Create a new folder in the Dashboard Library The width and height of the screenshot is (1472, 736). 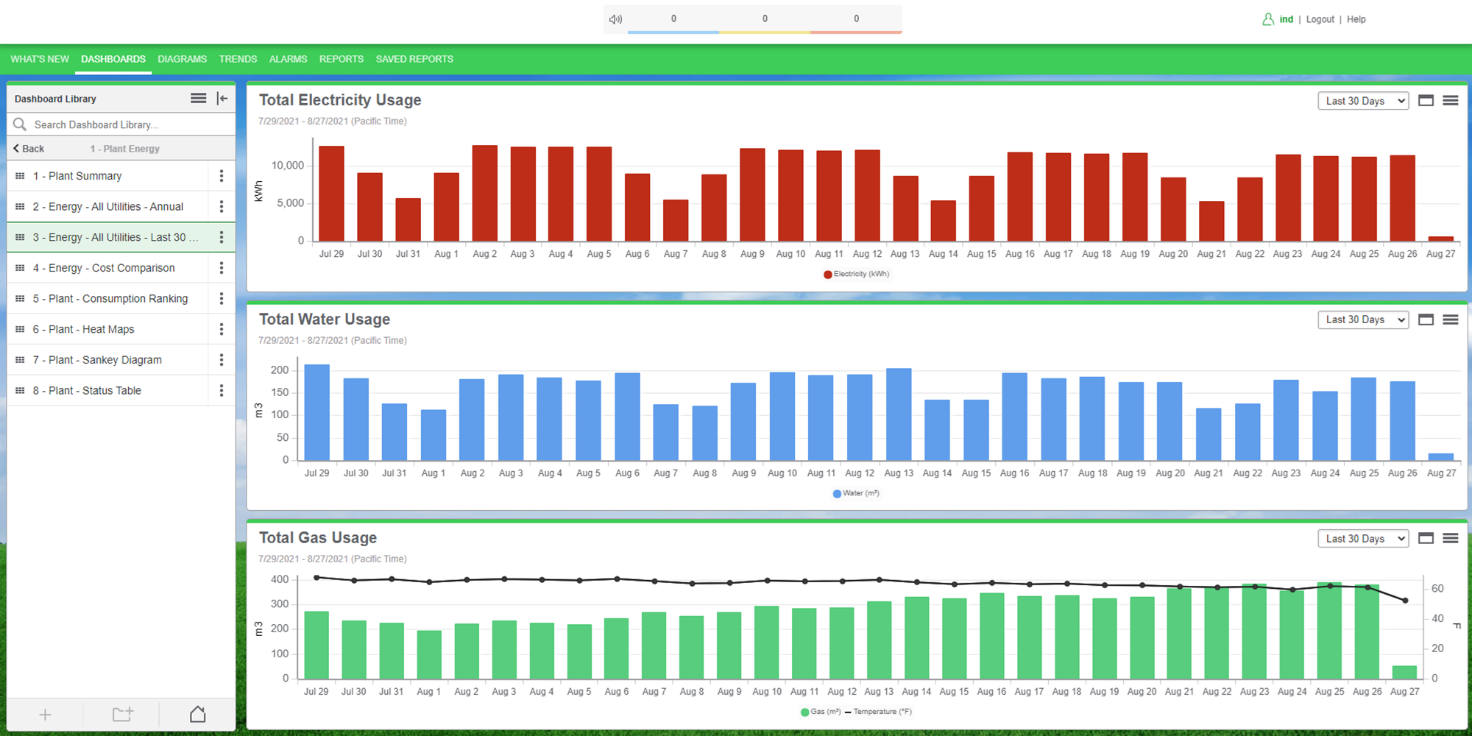pos(121,714)
